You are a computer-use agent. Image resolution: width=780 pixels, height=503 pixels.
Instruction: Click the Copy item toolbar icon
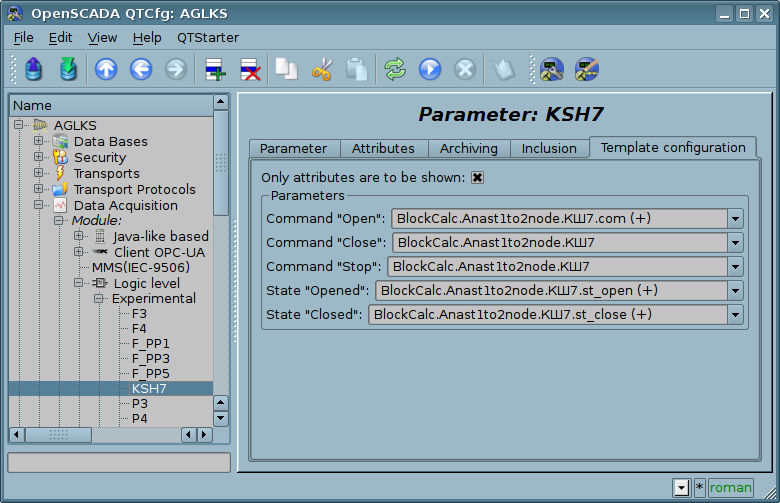[287, 69]
